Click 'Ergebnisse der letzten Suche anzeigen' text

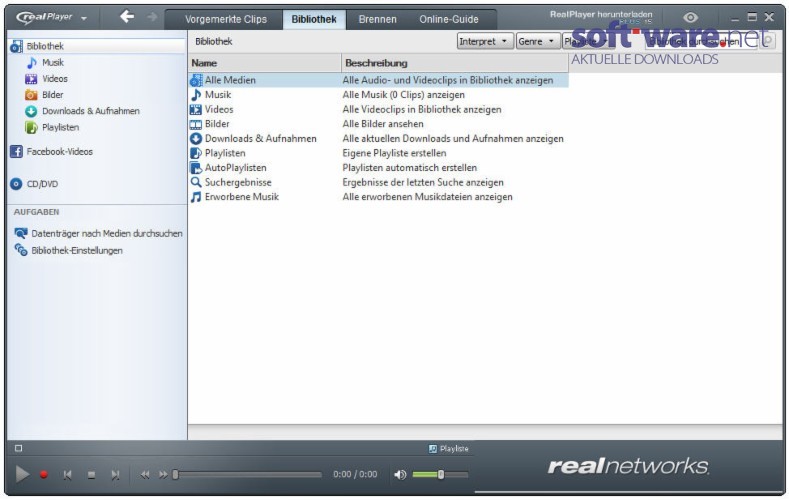(423, 182)
